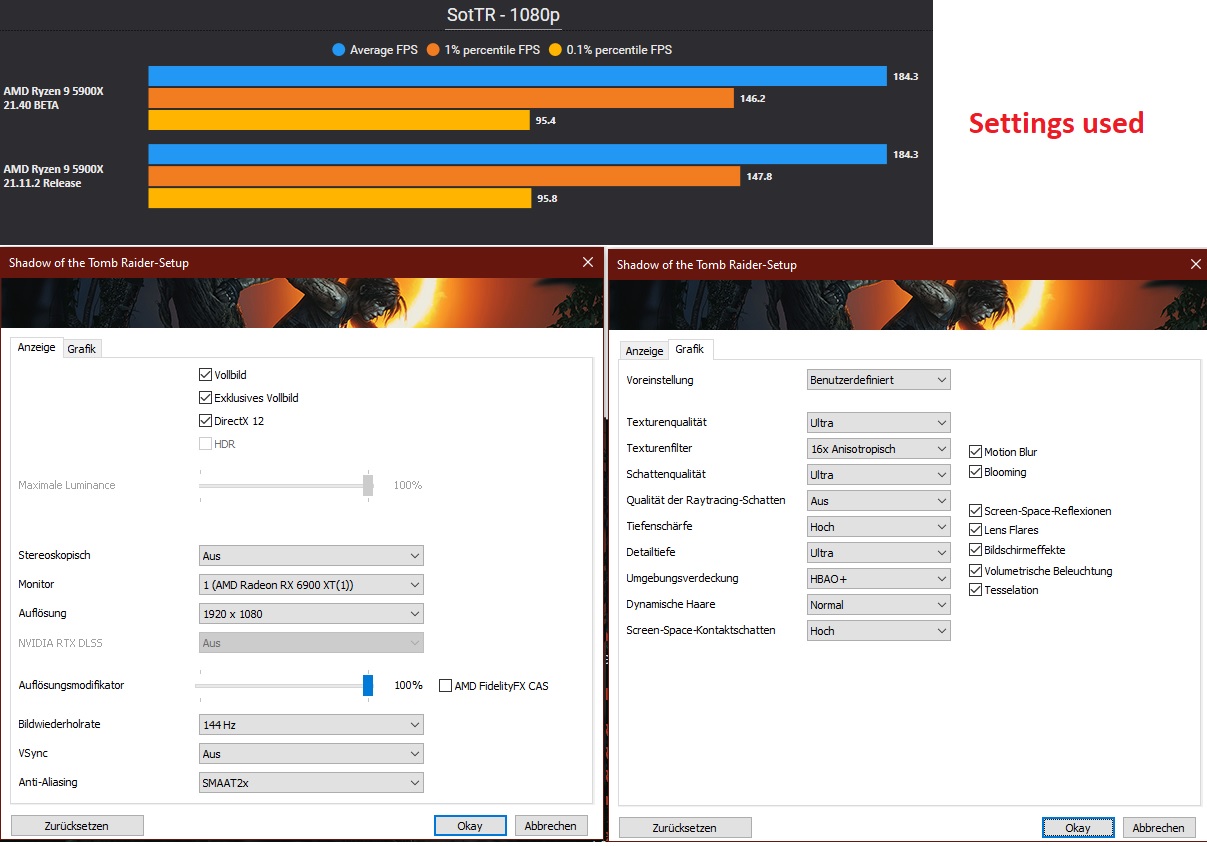Open the Texturenfilter 16x Anisotropisch dropdown
This screenshot has height=846, width=1207.
tap(879, 449)
